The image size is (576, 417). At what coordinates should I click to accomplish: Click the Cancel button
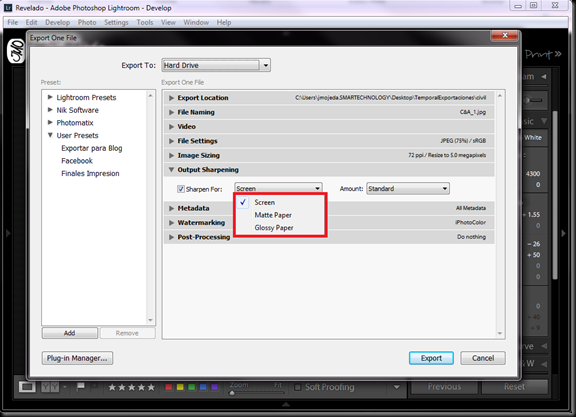click(x=483, y=358)
